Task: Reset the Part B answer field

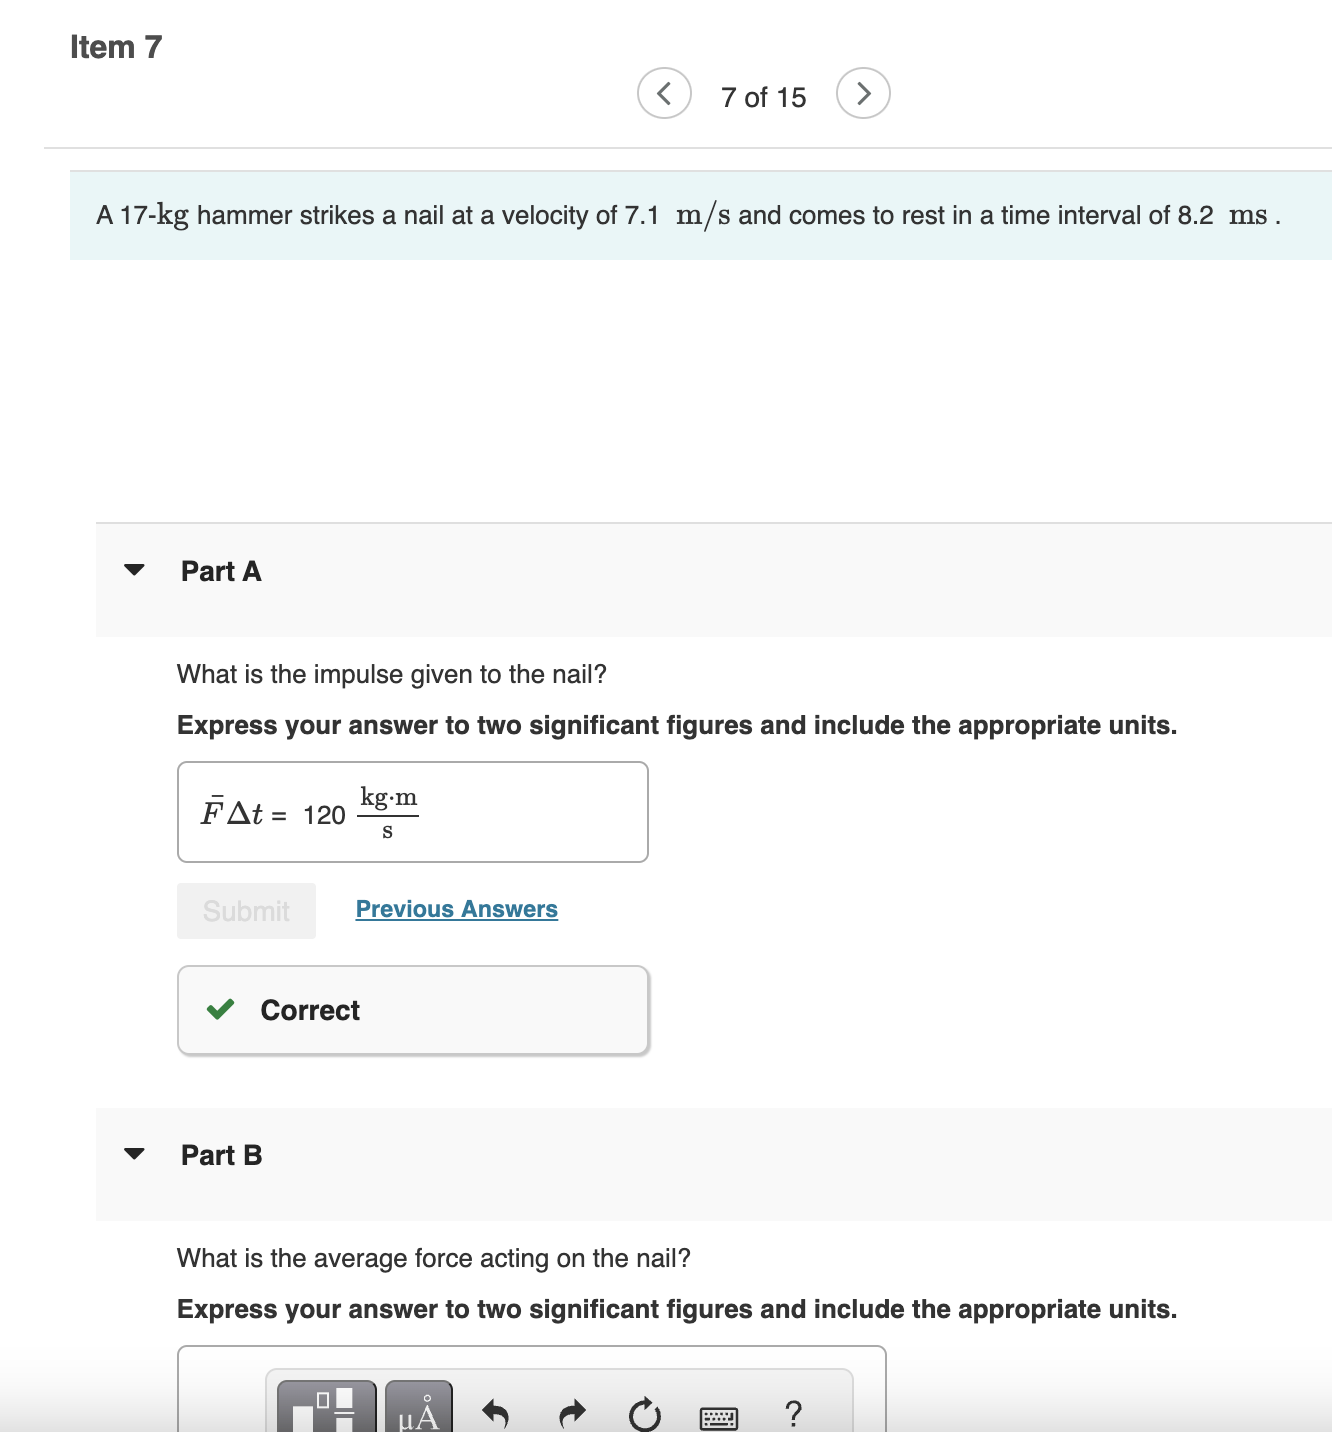Action: coord(646,1412)
